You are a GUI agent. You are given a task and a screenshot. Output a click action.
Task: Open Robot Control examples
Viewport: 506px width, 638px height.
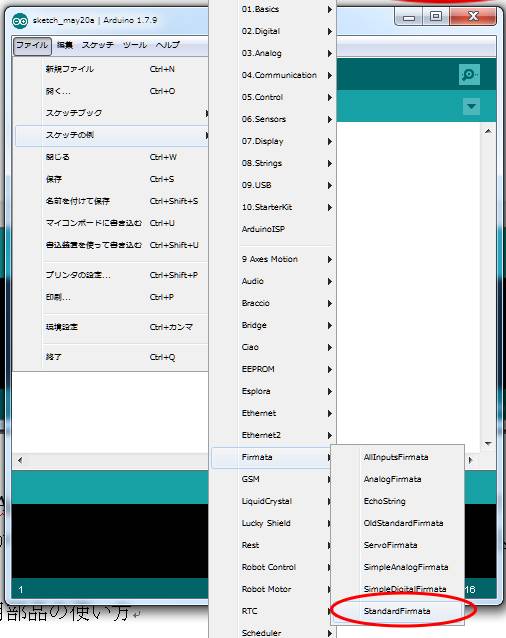pos(271,567)
